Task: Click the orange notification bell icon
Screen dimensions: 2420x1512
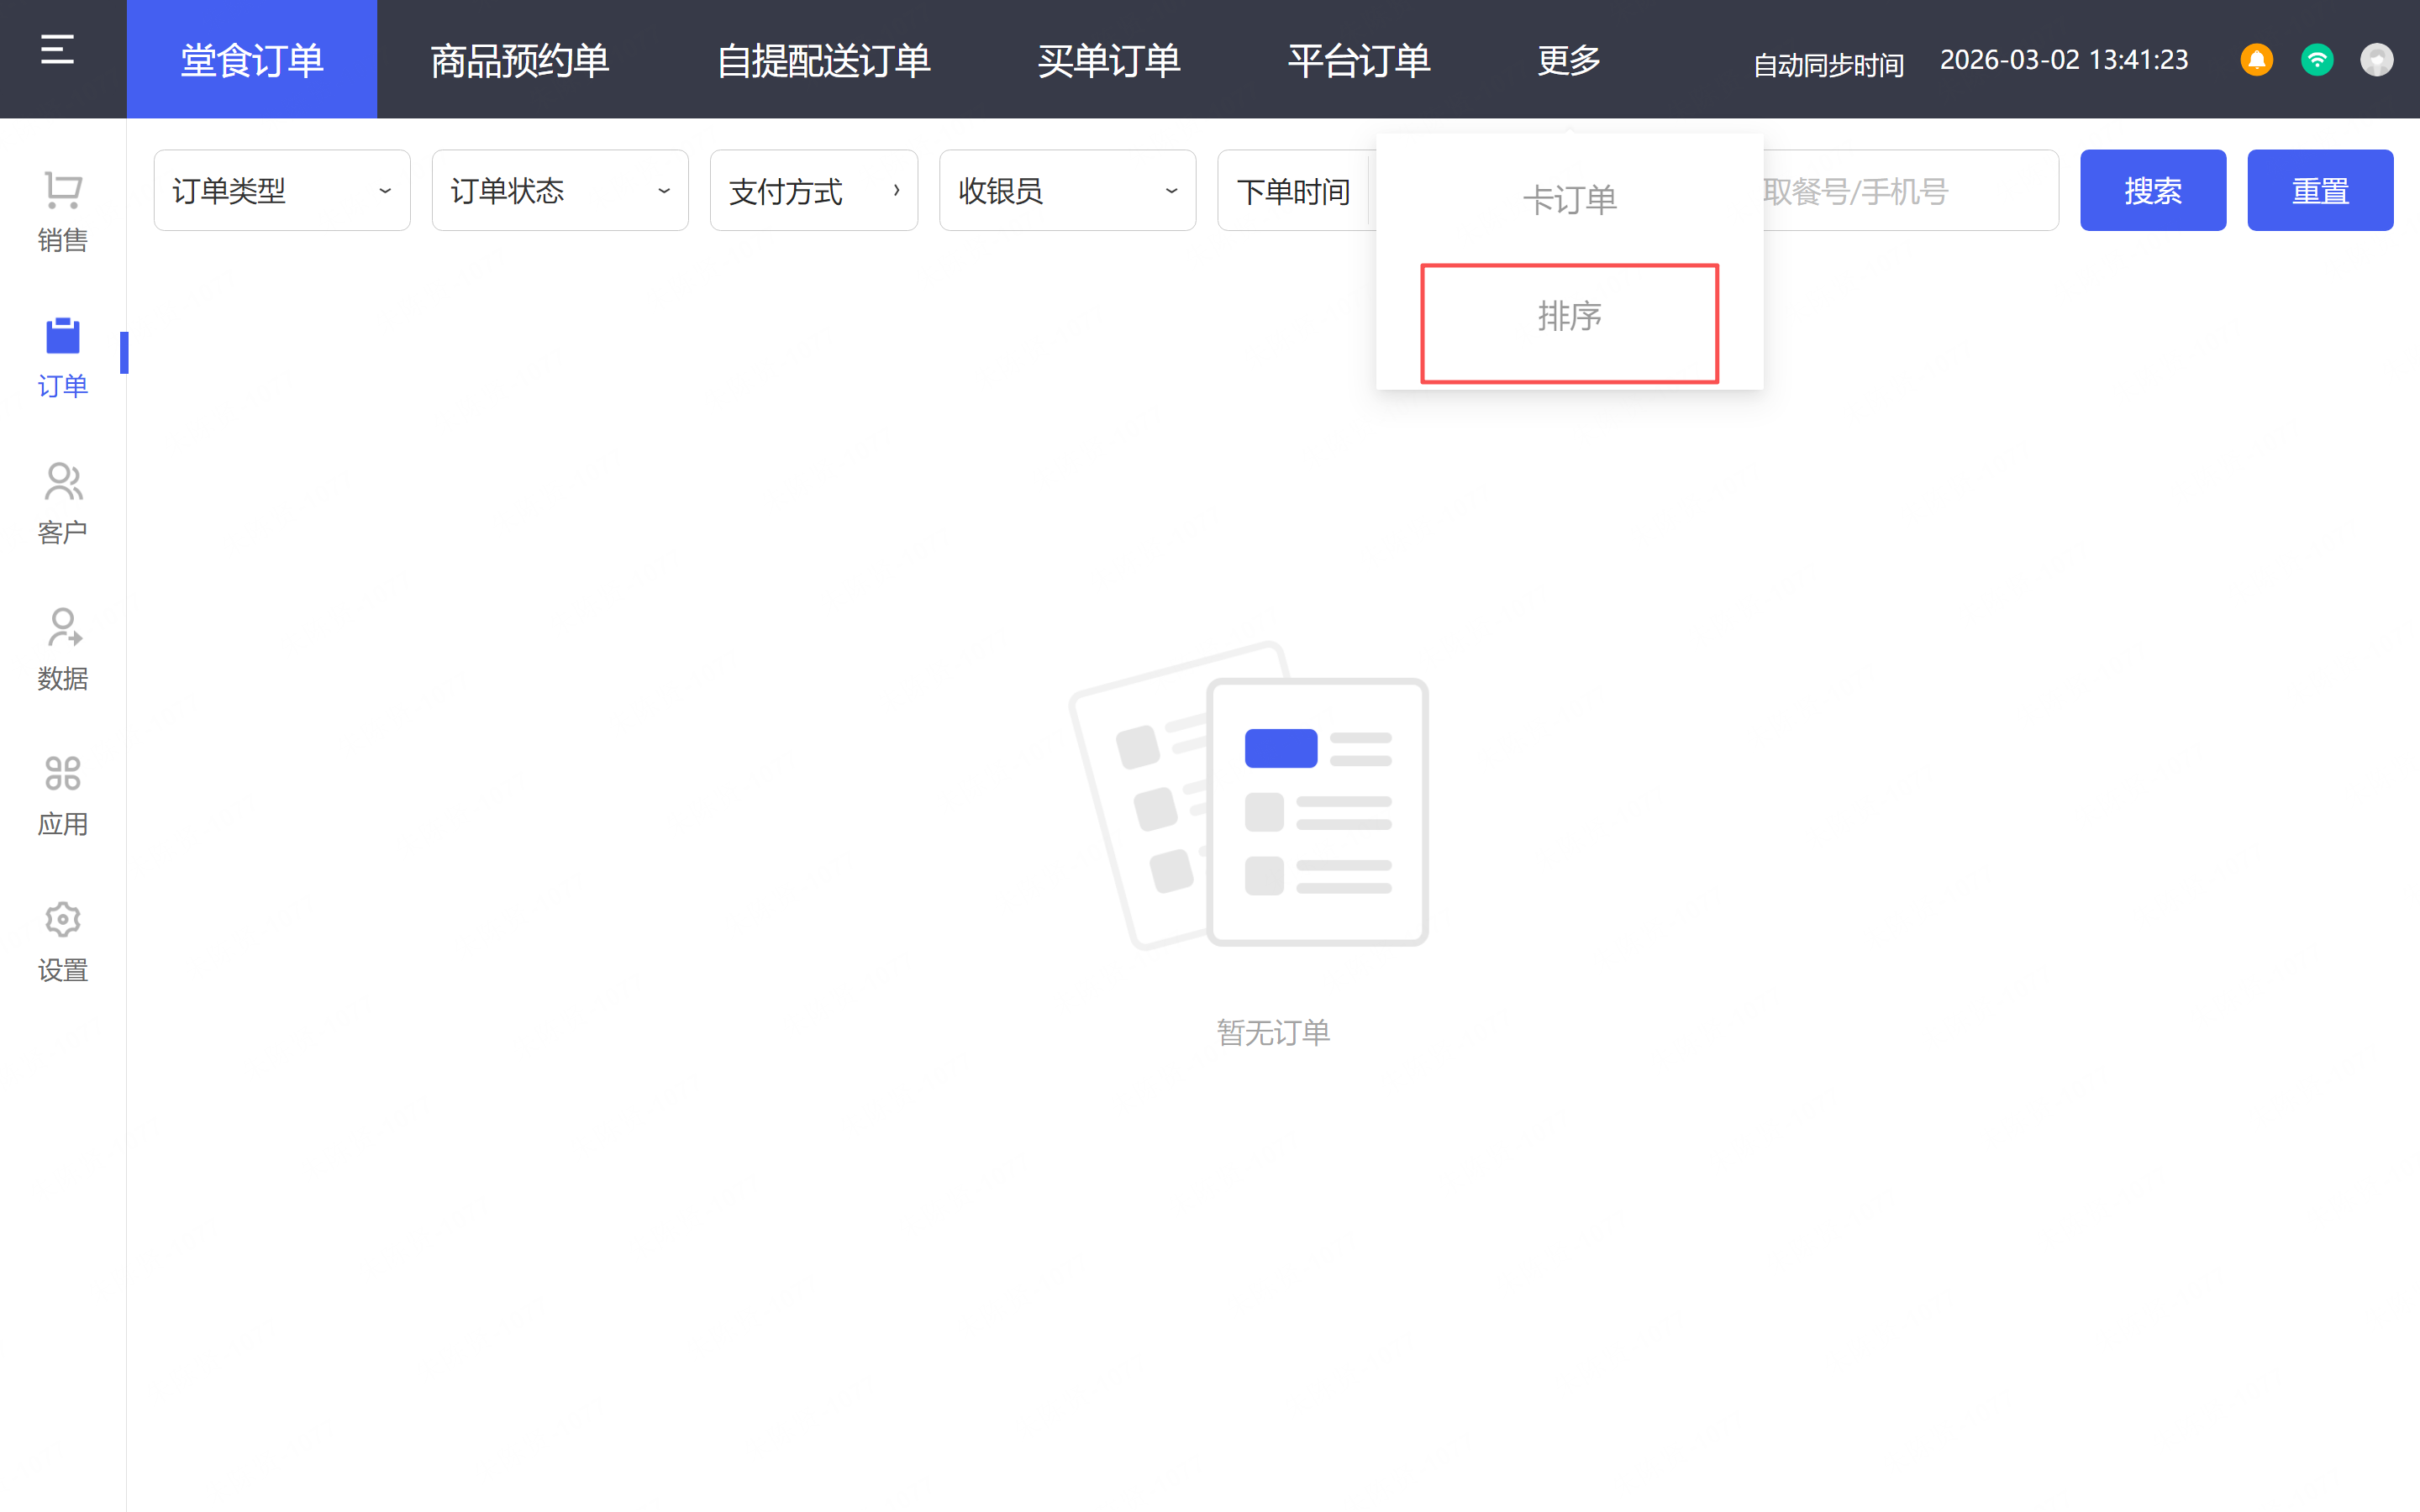Action: pos(2256,60)
